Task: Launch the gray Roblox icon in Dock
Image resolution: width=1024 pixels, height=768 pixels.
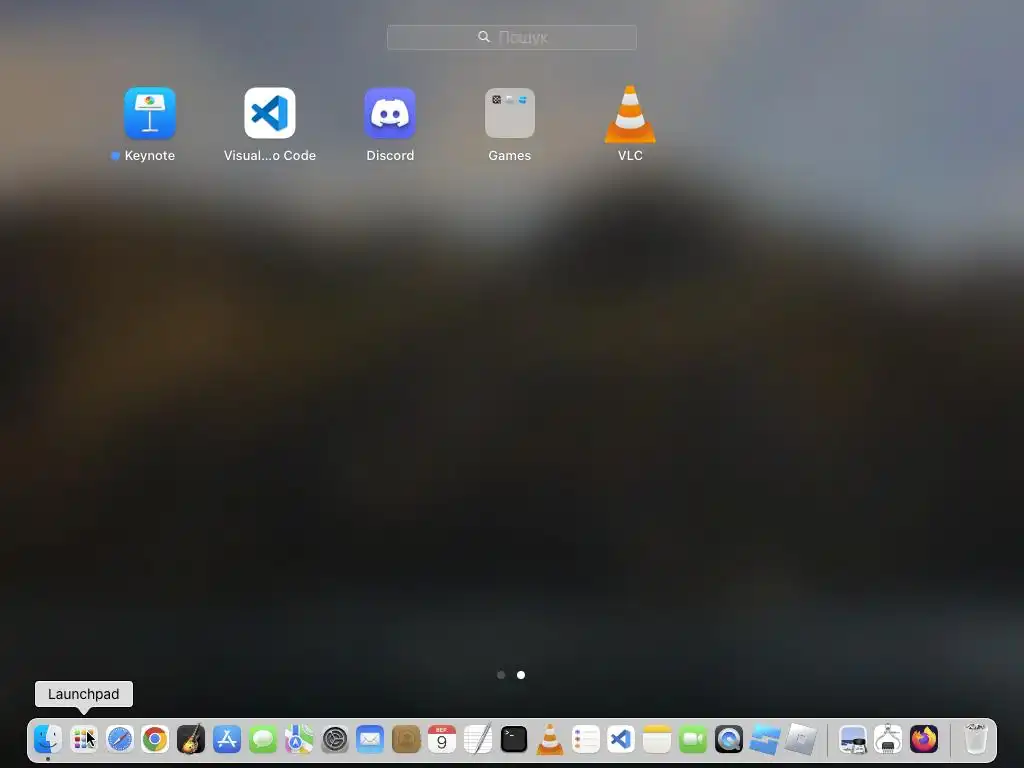Action: [801, 739]
